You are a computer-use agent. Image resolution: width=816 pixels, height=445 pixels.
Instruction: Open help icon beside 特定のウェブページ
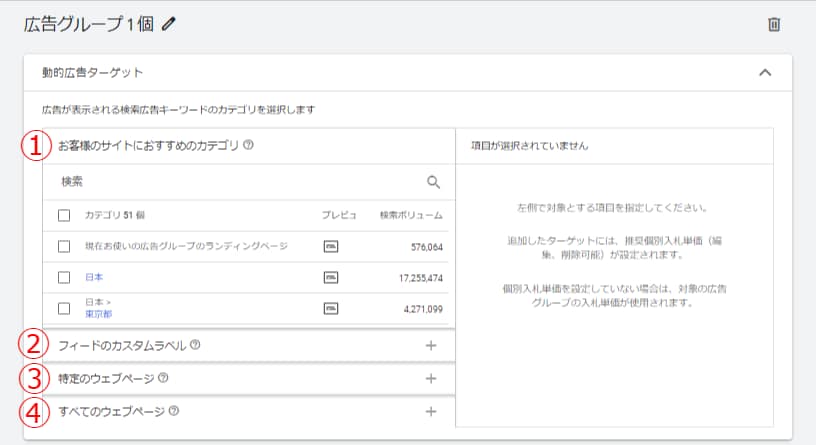point(163,378)
